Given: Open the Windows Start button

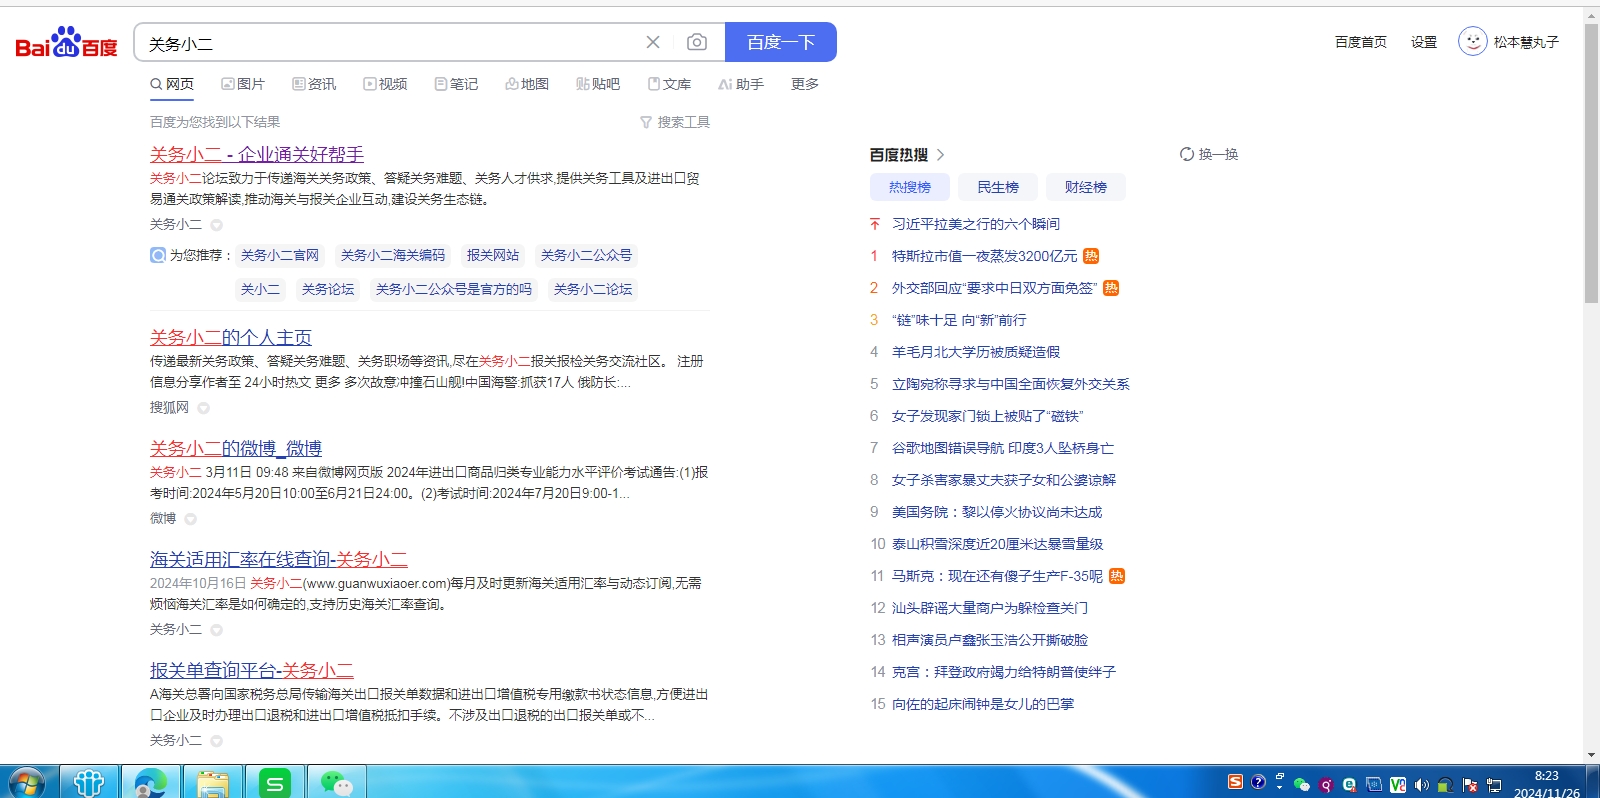Looking at the screenshot, I should tap(27, 782).
